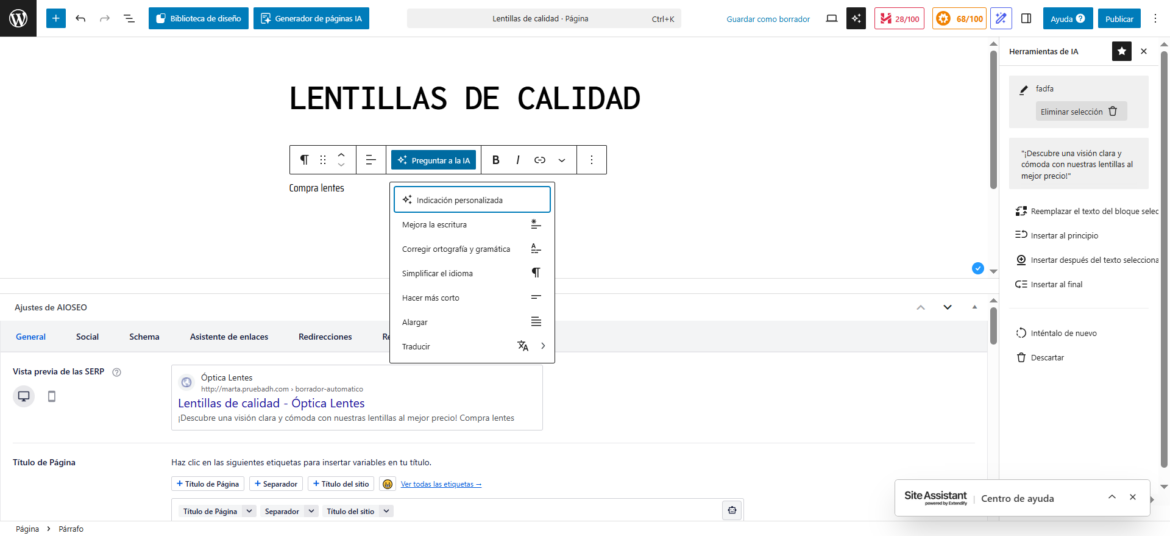Open the Schema tab
The image size is (1170, 536).
point(144,337)
